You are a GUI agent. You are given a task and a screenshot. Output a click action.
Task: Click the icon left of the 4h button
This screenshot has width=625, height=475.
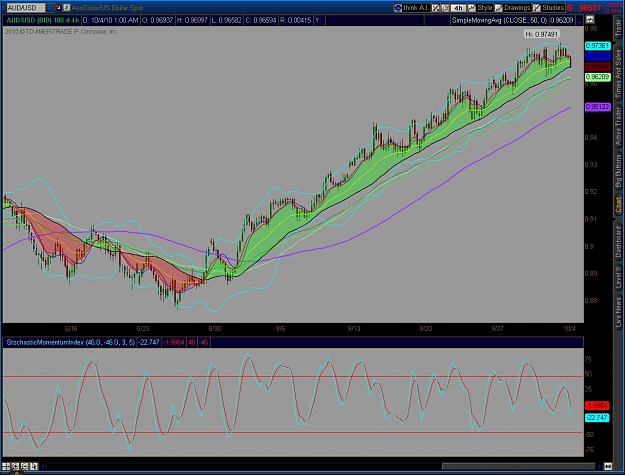coord(446,8)
